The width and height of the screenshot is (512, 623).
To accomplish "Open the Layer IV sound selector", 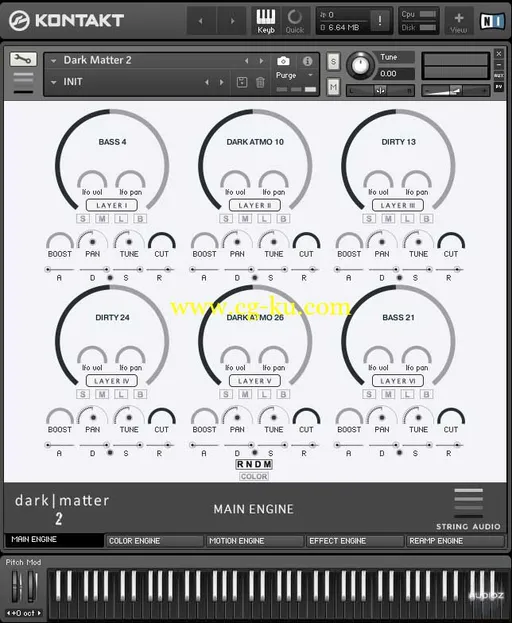I will tap(112, 381).
